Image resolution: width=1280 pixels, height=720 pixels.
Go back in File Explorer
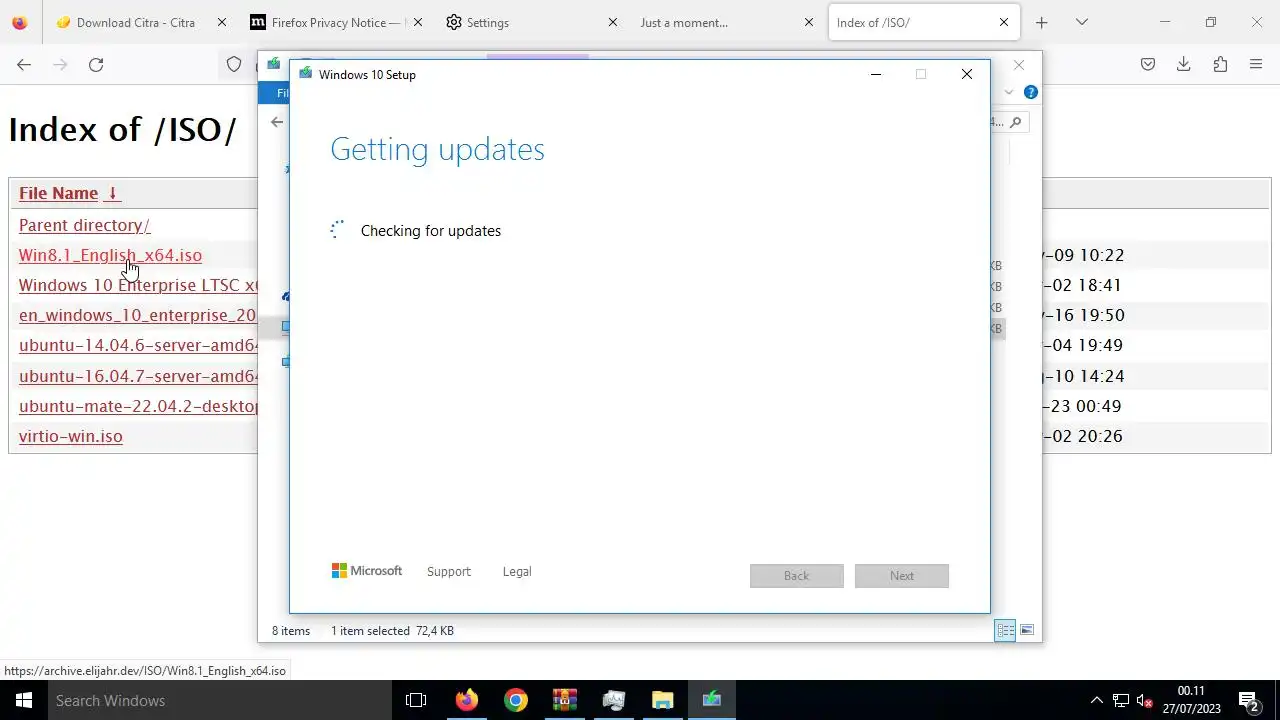point(277,122)
